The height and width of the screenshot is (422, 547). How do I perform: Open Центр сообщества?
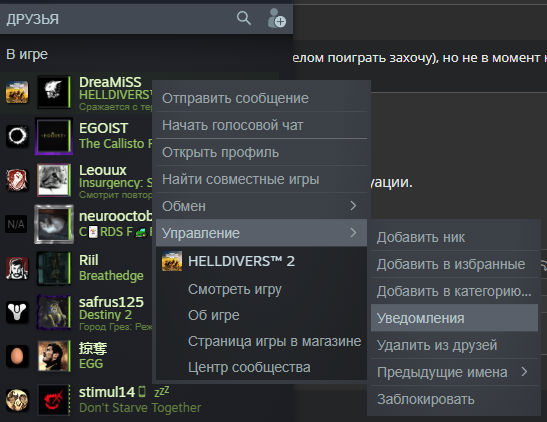(249, 367)
